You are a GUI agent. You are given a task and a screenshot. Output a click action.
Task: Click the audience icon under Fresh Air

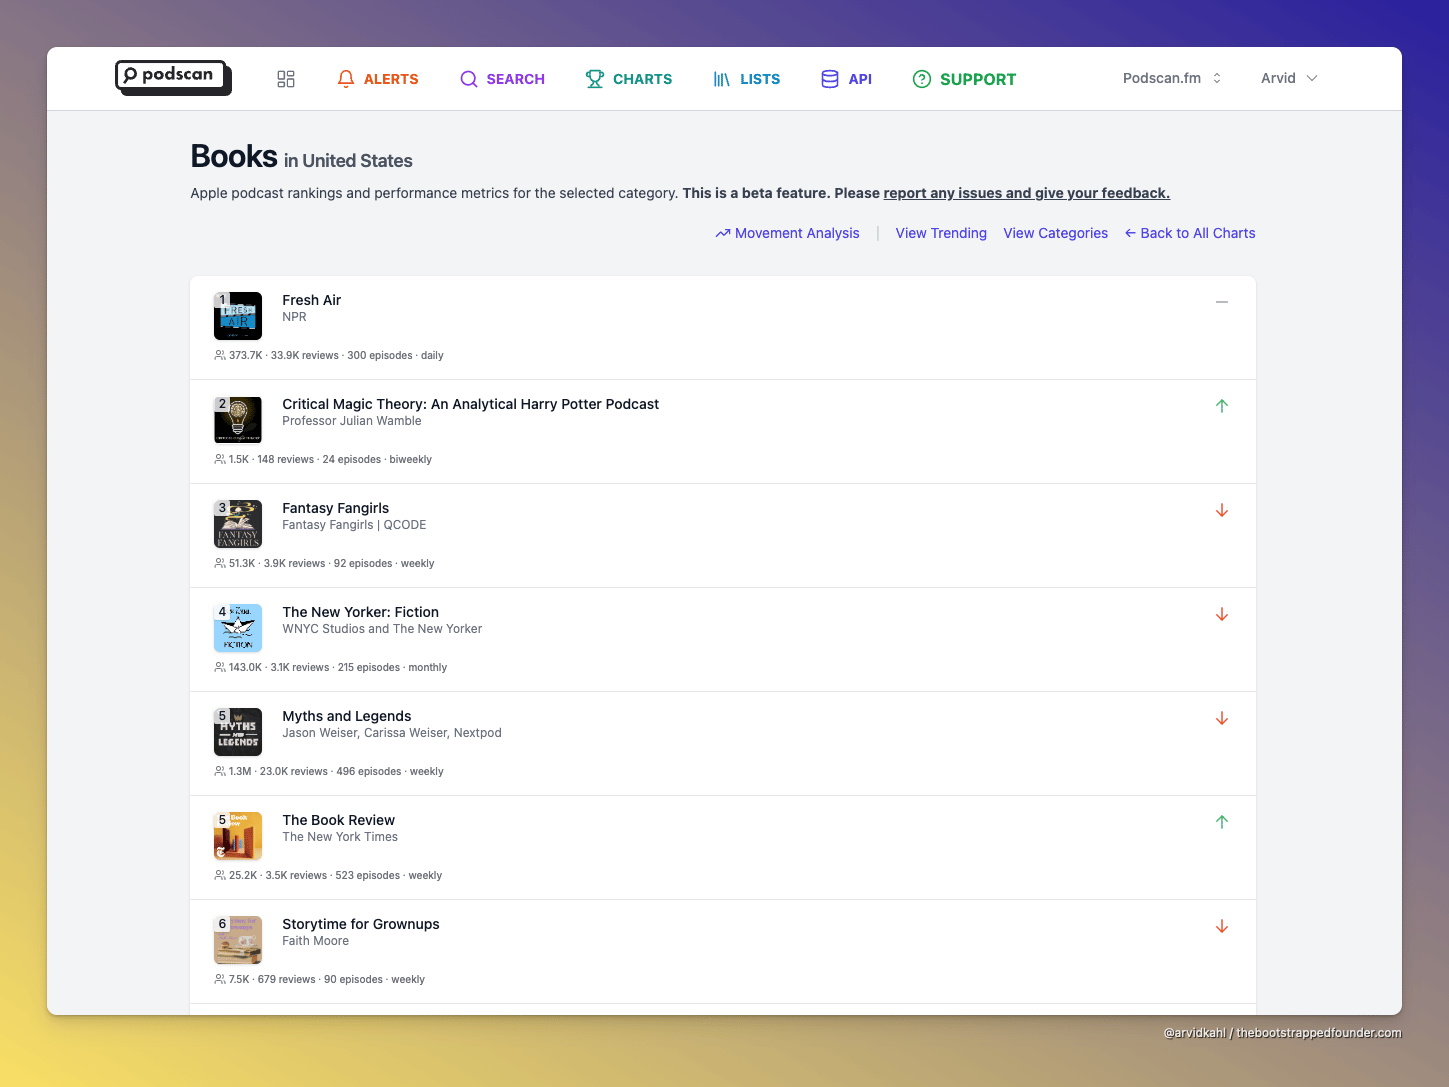pos(220,355)
